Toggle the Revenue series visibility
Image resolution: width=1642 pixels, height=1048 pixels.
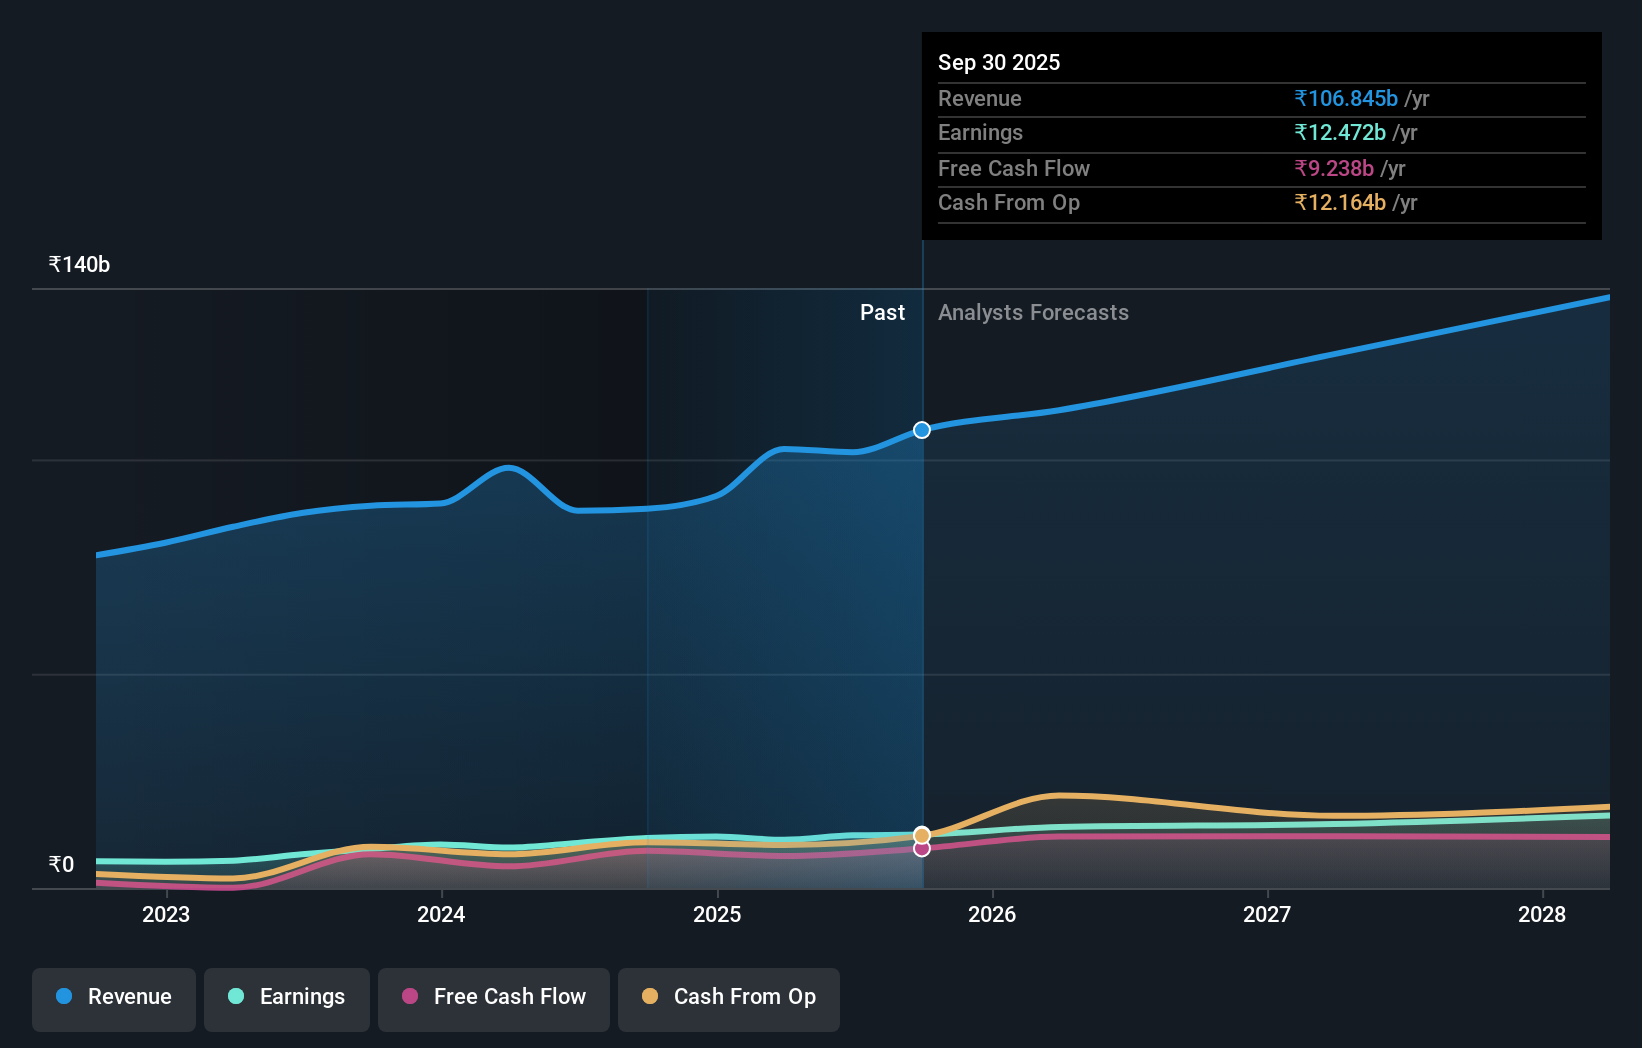(113, 997)
